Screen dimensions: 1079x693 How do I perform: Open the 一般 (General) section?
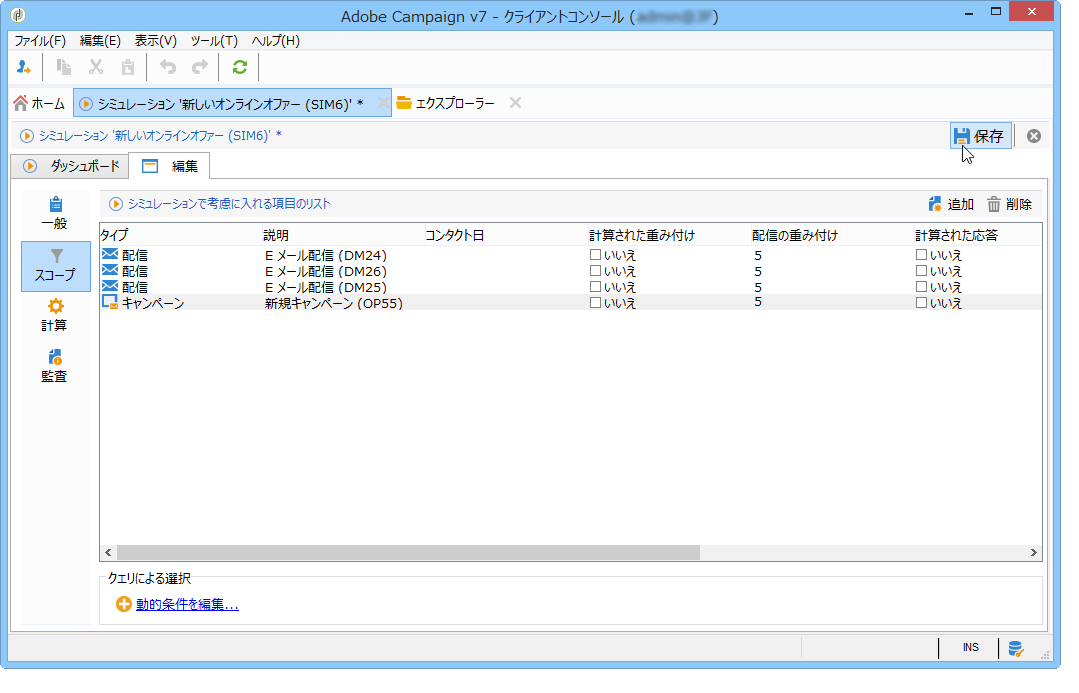pyautogui.click(x=55, y=214)
